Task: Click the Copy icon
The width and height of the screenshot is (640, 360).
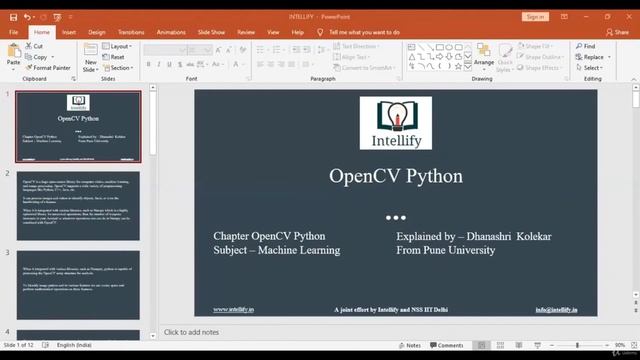Action: point(29,57)
